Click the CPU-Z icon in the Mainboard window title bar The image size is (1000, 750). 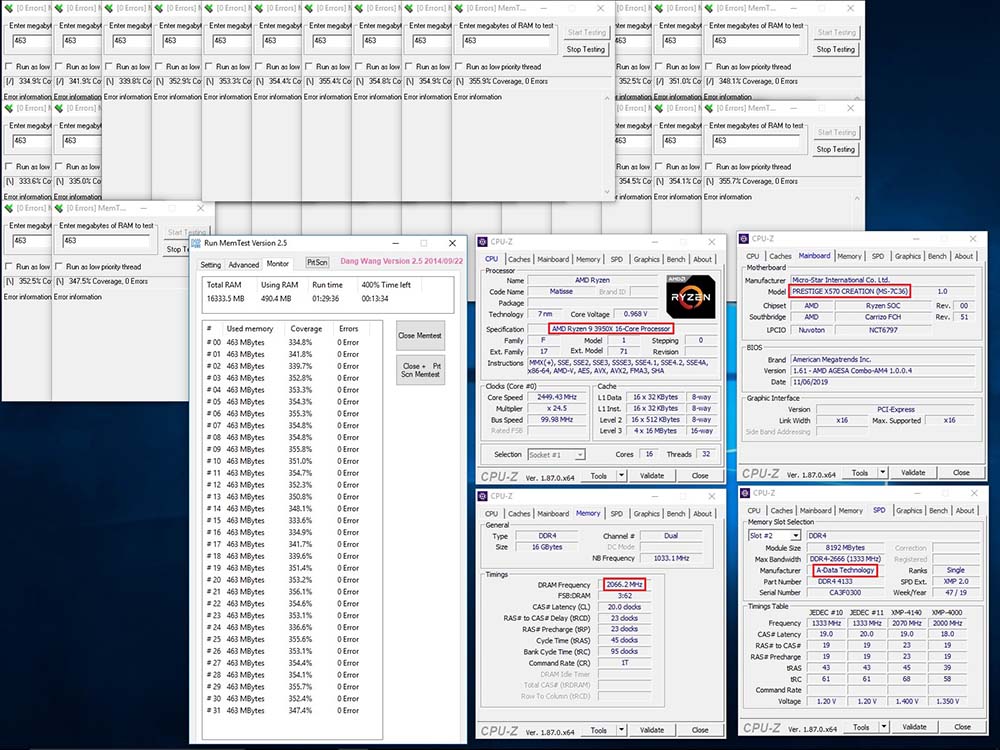pos(744,239)
